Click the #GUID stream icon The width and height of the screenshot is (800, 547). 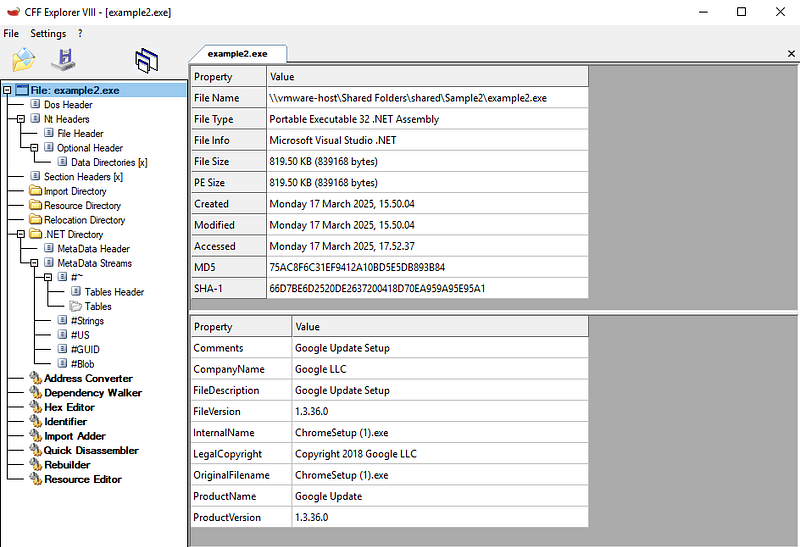pyautogui.click(x=62, y=349)
